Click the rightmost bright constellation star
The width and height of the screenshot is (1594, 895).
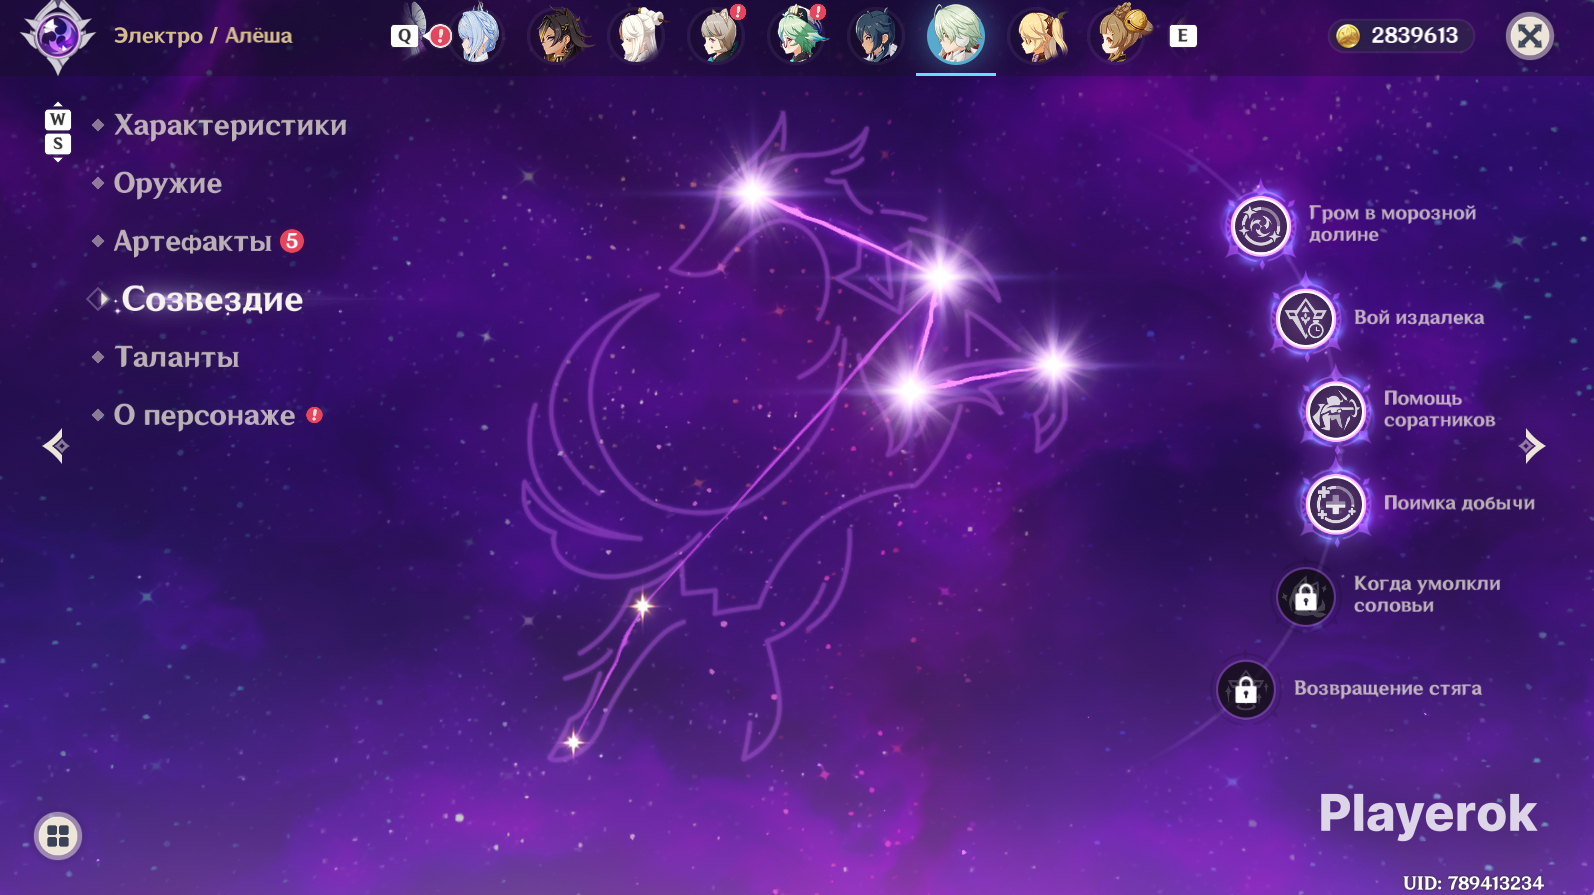pyautogui.click(x=1053, y=363)
